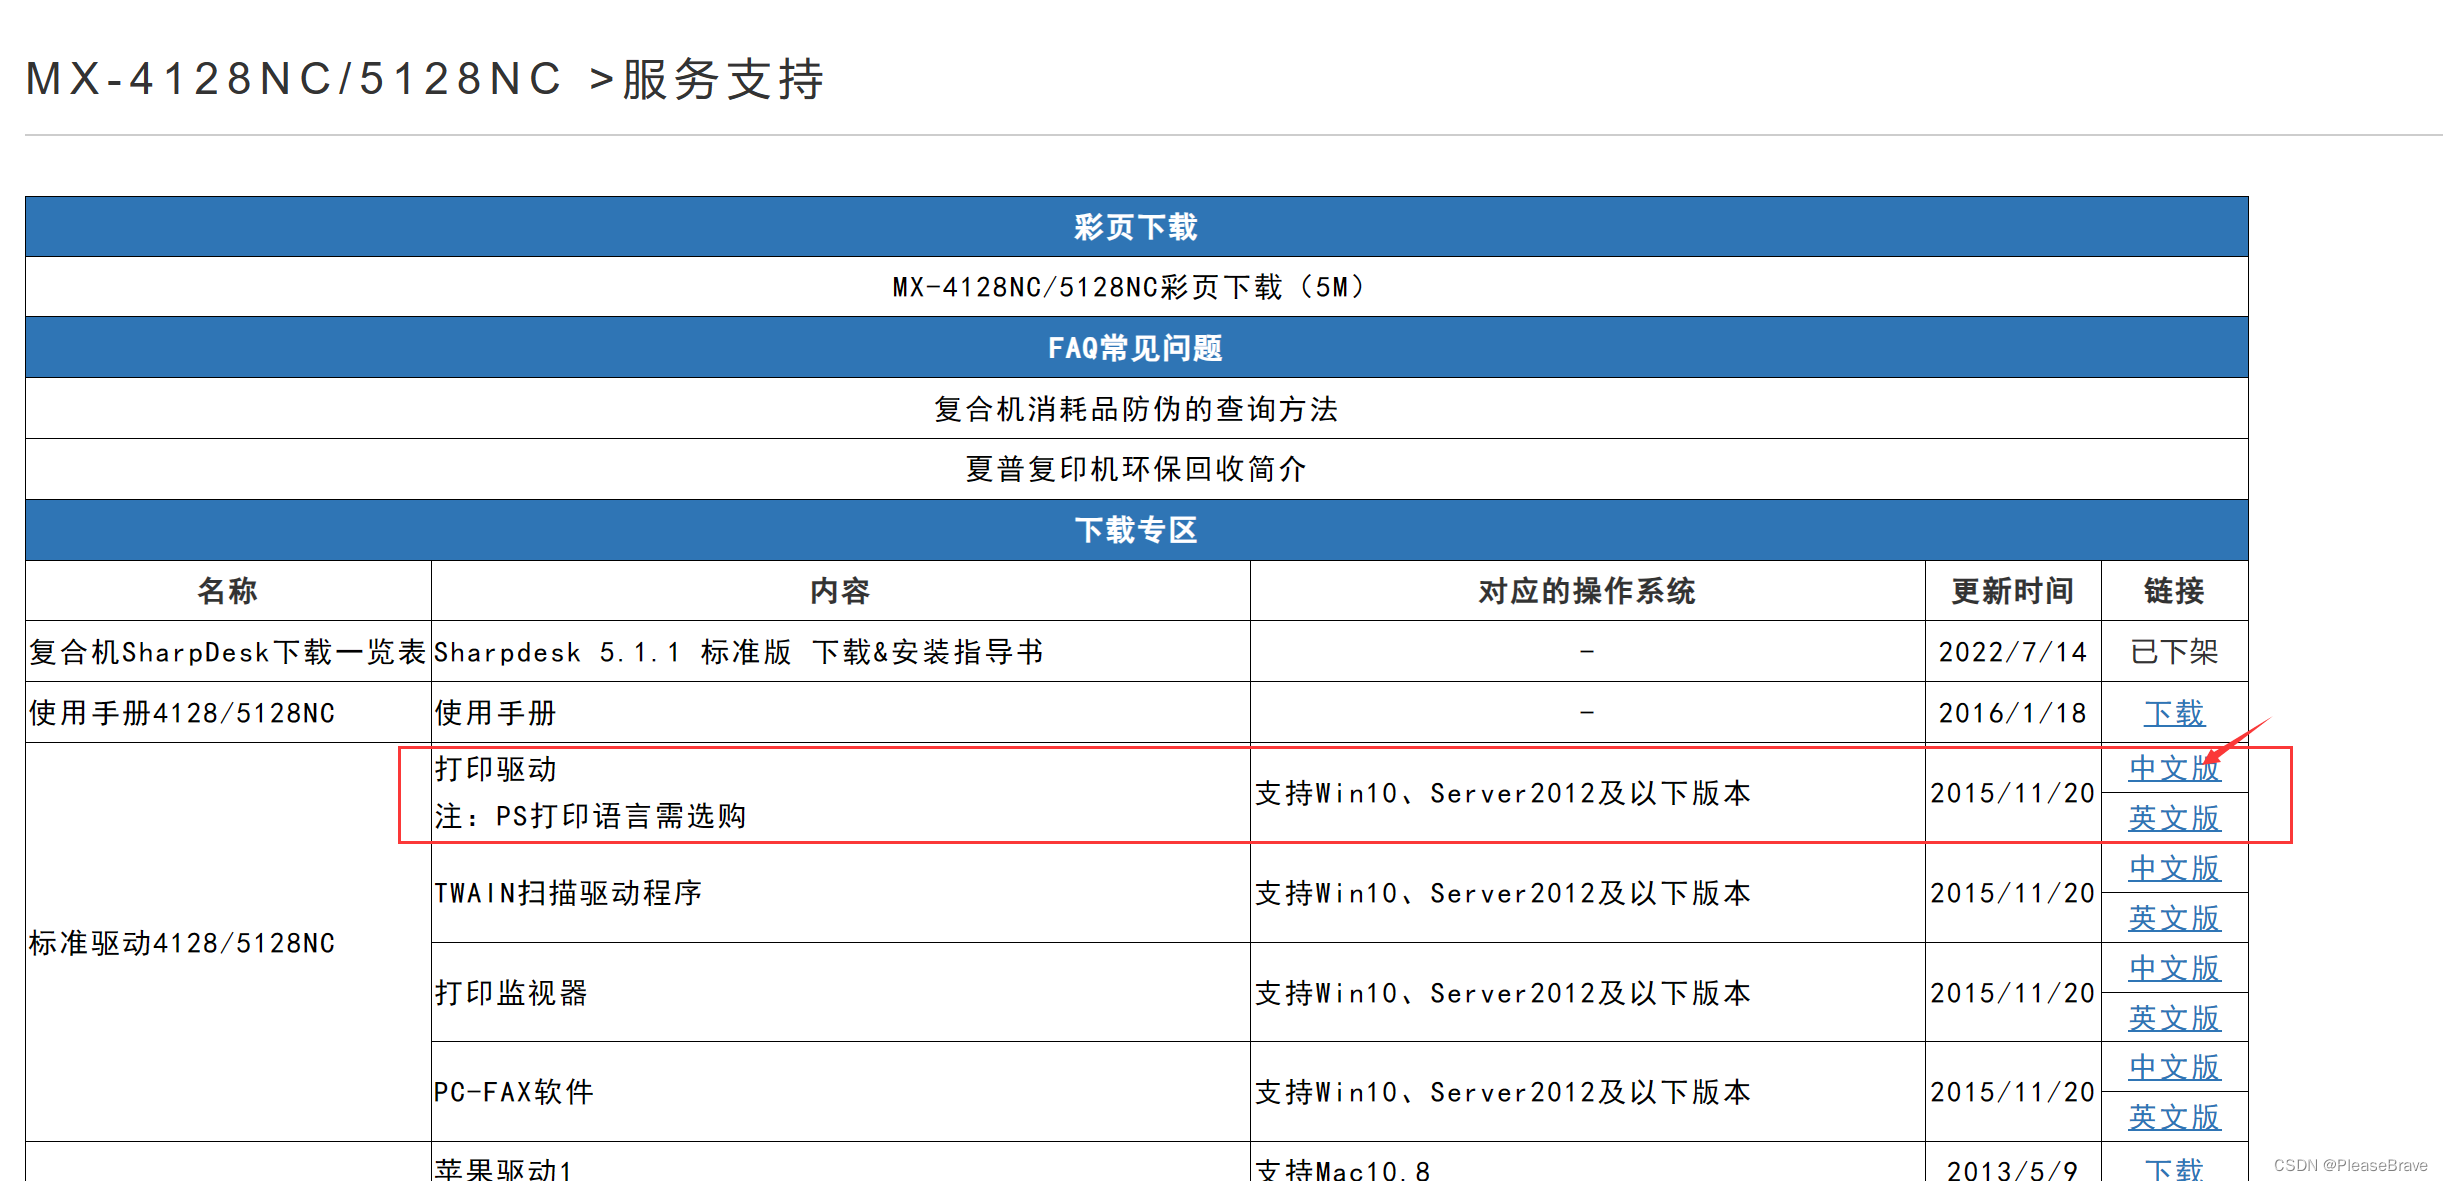Click the 已下架 status cell
The height and width of the screenshot is (1181, 2443).
[2174, 652]
